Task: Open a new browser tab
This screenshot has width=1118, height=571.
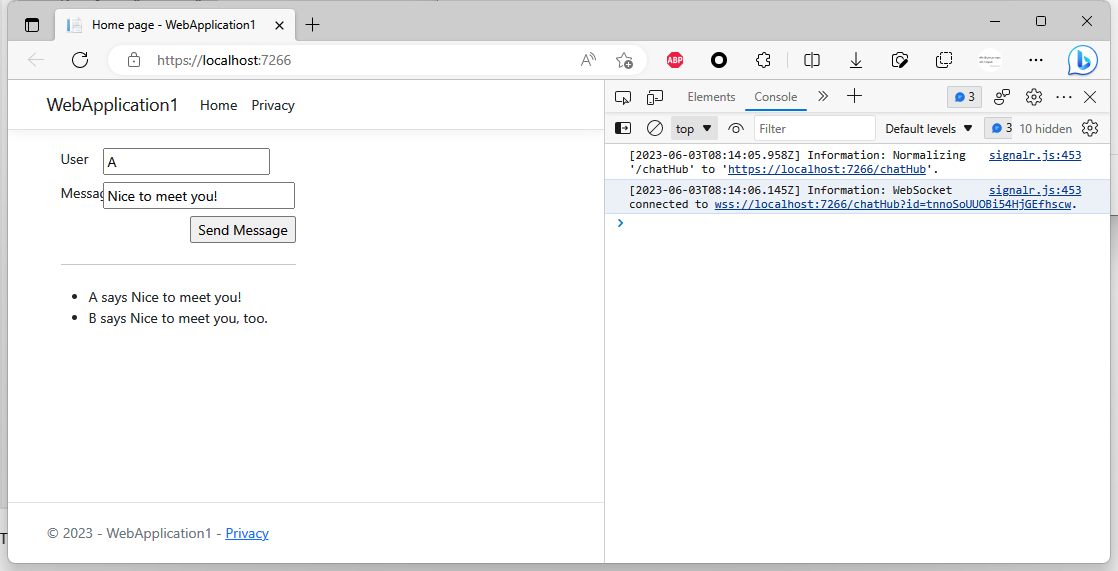Action: (312, 25)
